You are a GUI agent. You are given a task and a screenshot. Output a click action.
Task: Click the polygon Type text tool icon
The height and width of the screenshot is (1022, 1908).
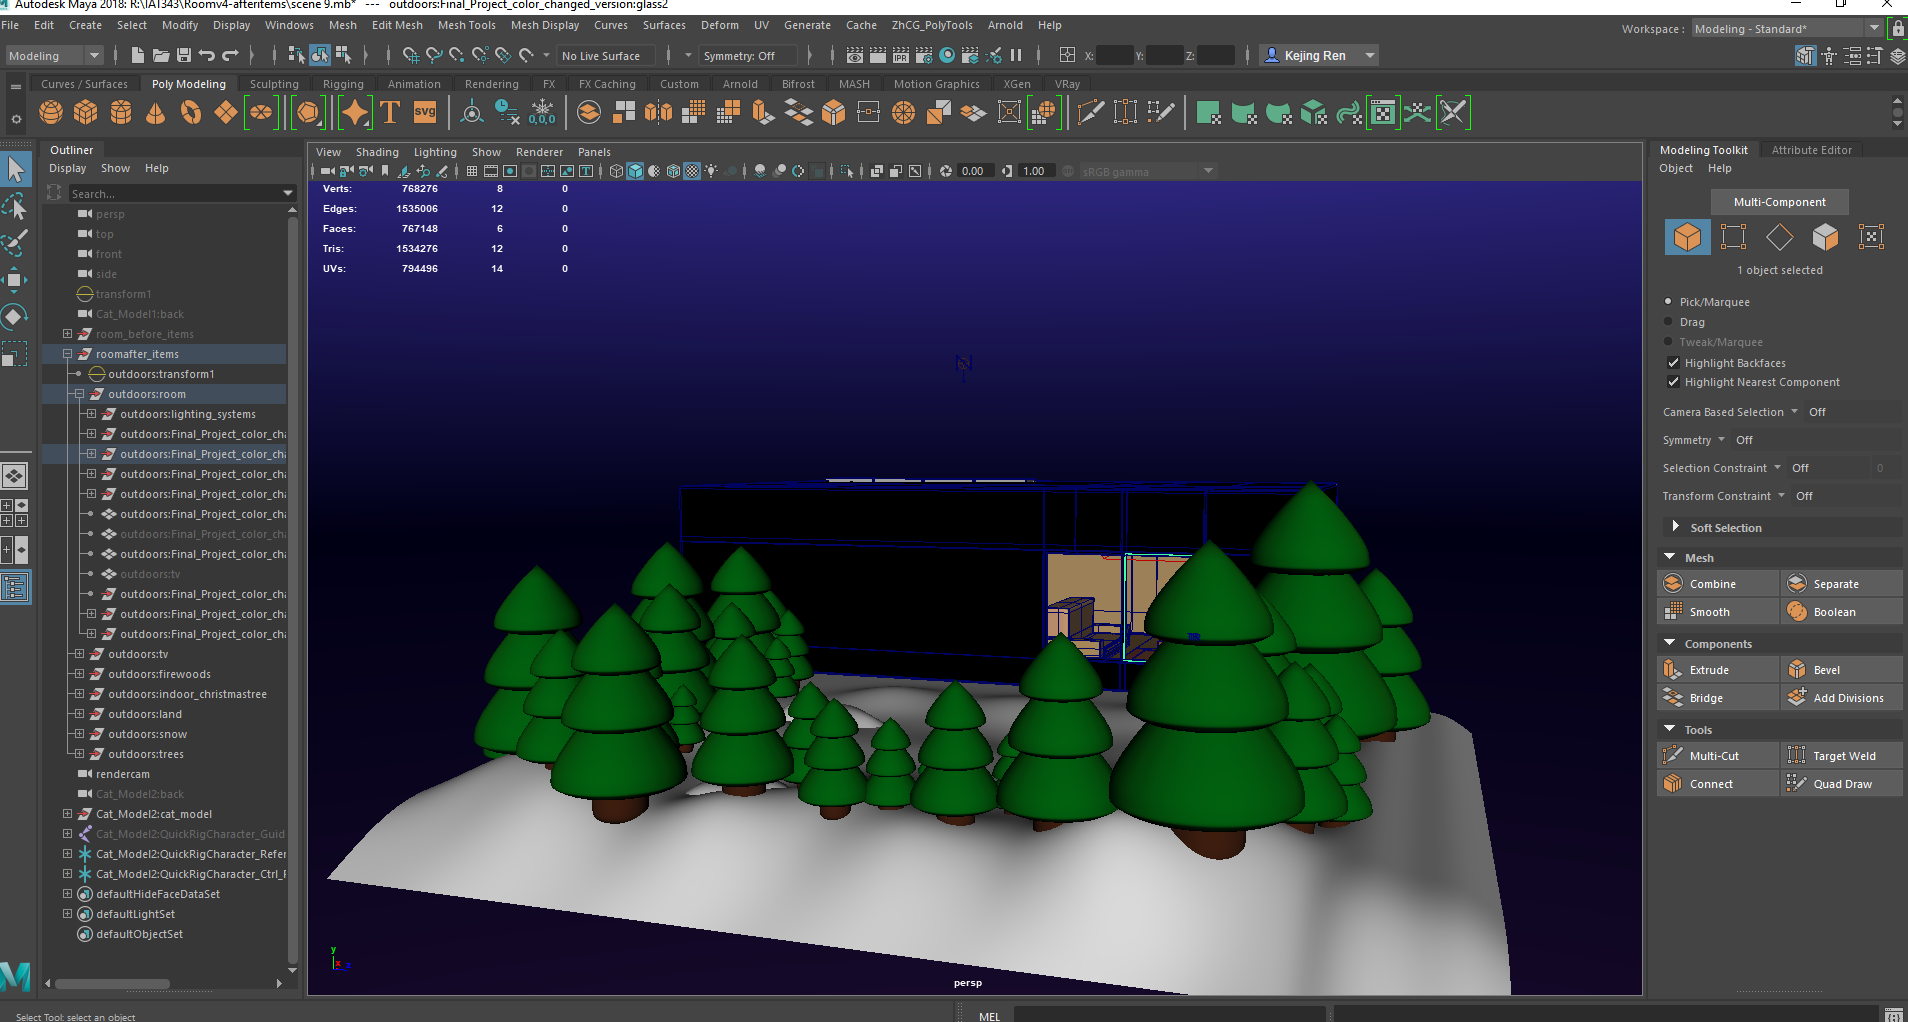click(x=390, y=113)
